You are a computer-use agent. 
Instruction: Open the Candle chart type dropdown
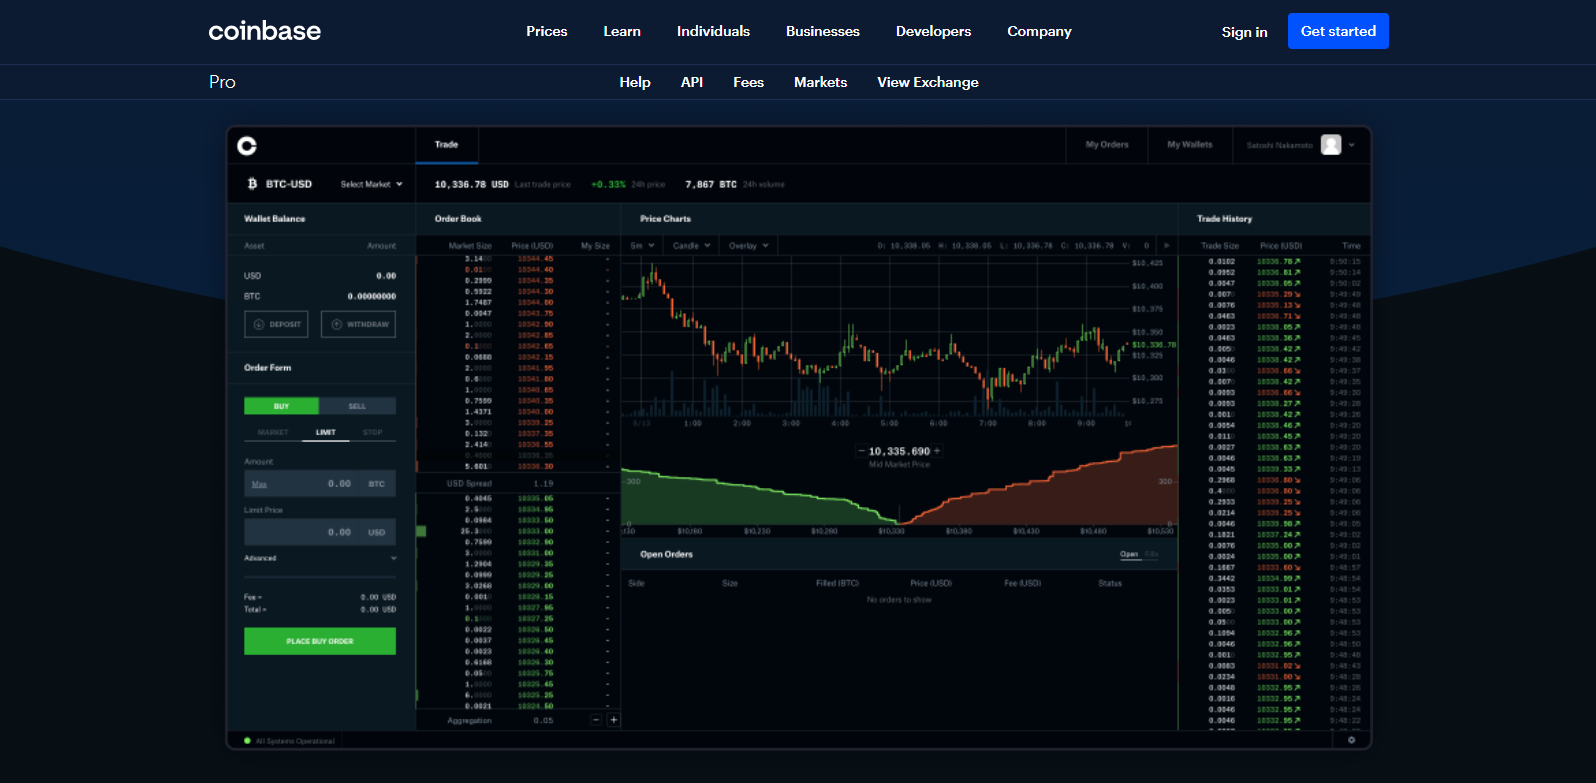tap(691, 245)
